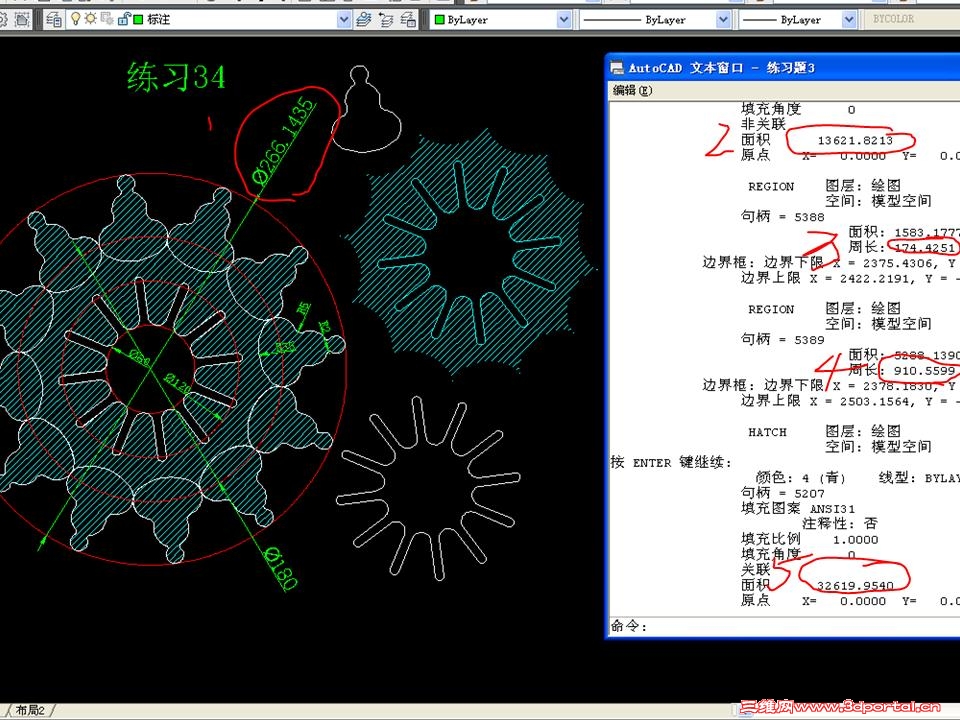Screen dimensions: 960x720
Task: Click the Layer Previous icon
Action: coord(386,20)
